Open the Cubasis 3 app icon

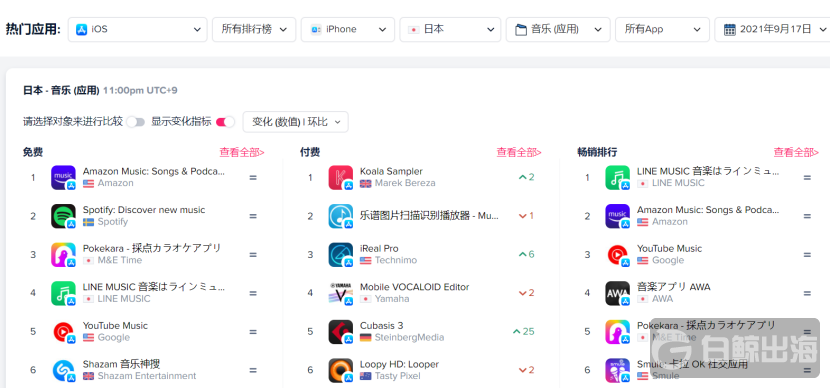pos(341,332)
